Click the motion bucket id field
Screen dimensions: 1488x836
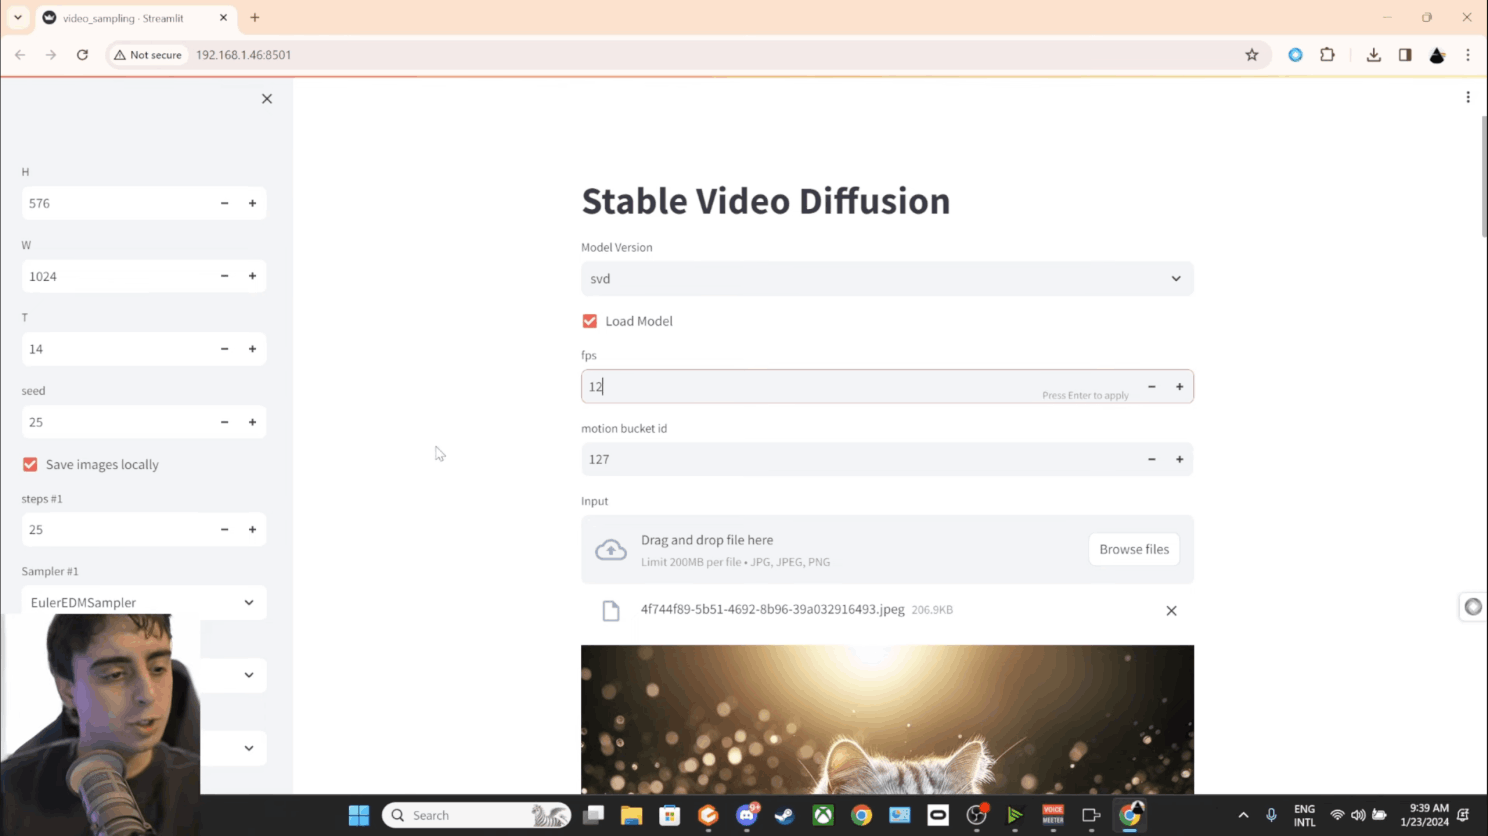point(860,459)
